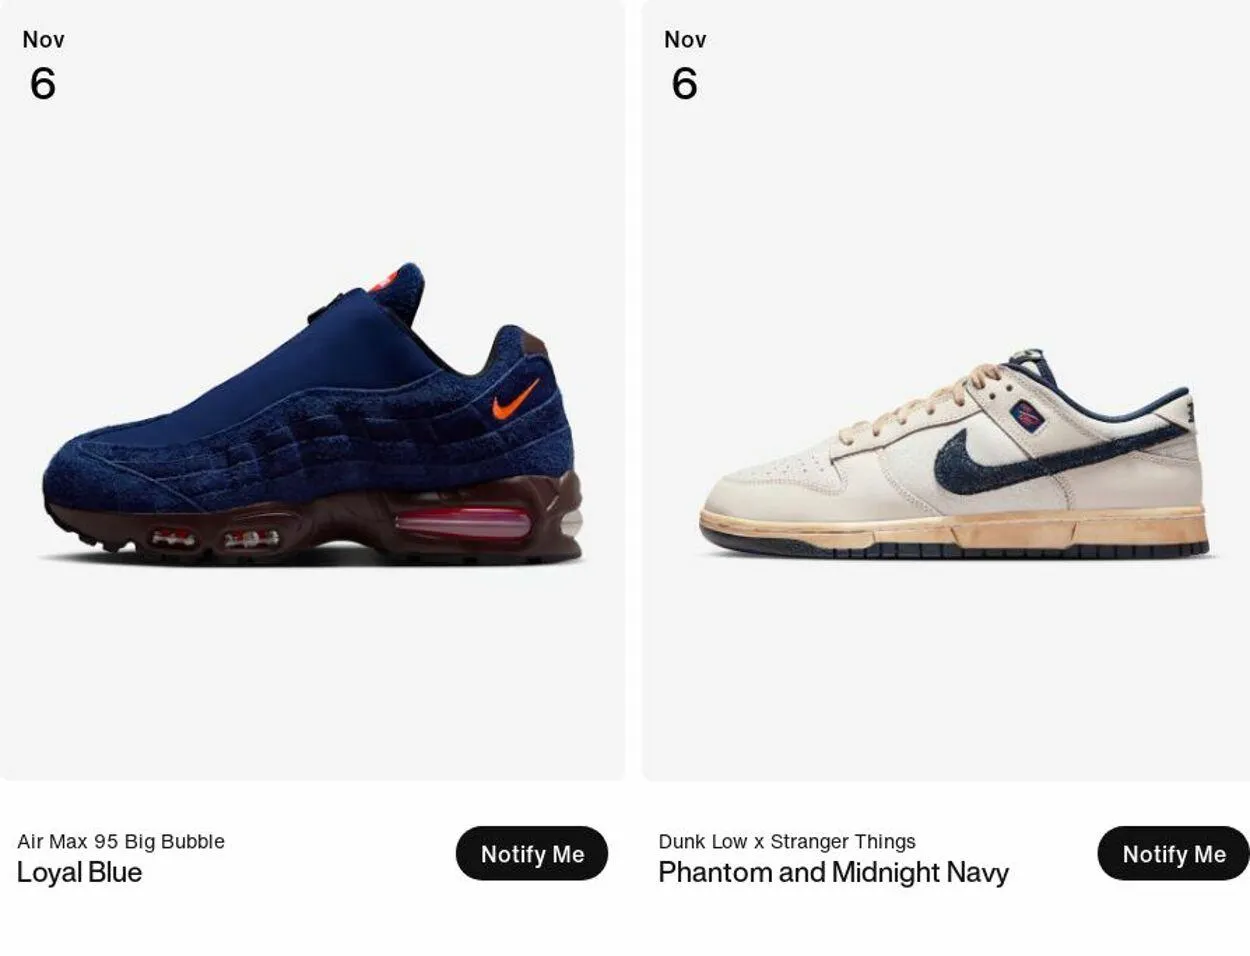Click the brown heel pull tab on Air Max
The height and width of the screenshot is (956, 1250).
(534, 344)
